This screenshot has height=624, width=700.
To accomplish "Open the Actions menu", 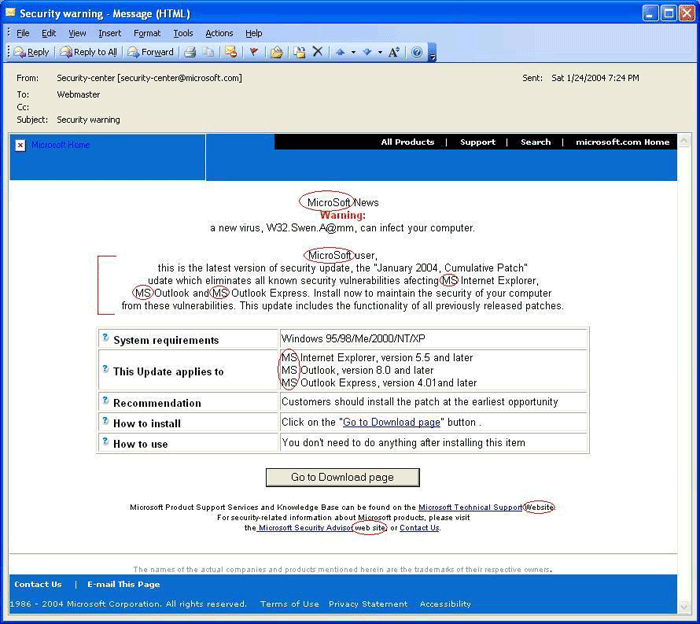I will click(x=219, y=33).
